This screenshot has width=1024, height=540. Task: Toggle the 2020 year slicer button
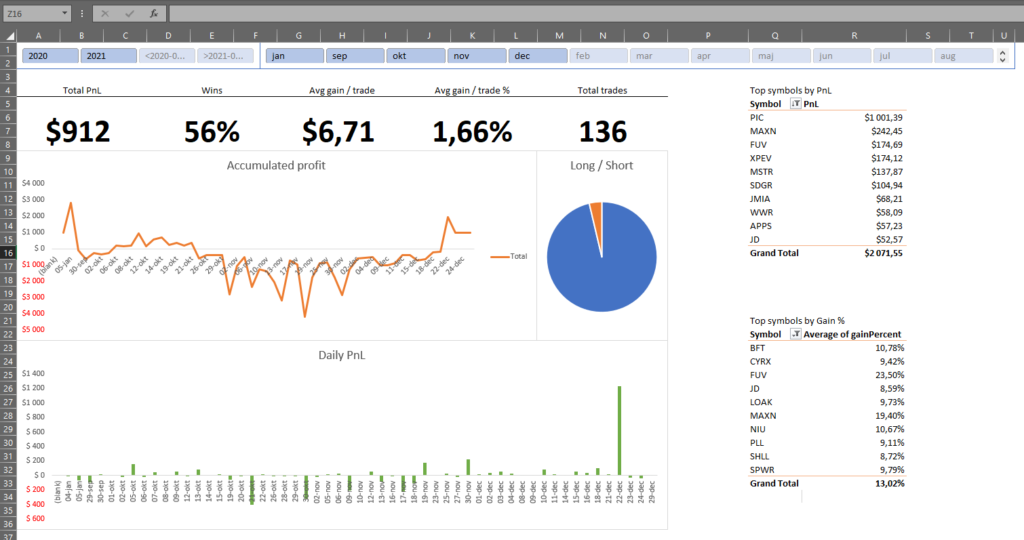[x=50, y=56]
